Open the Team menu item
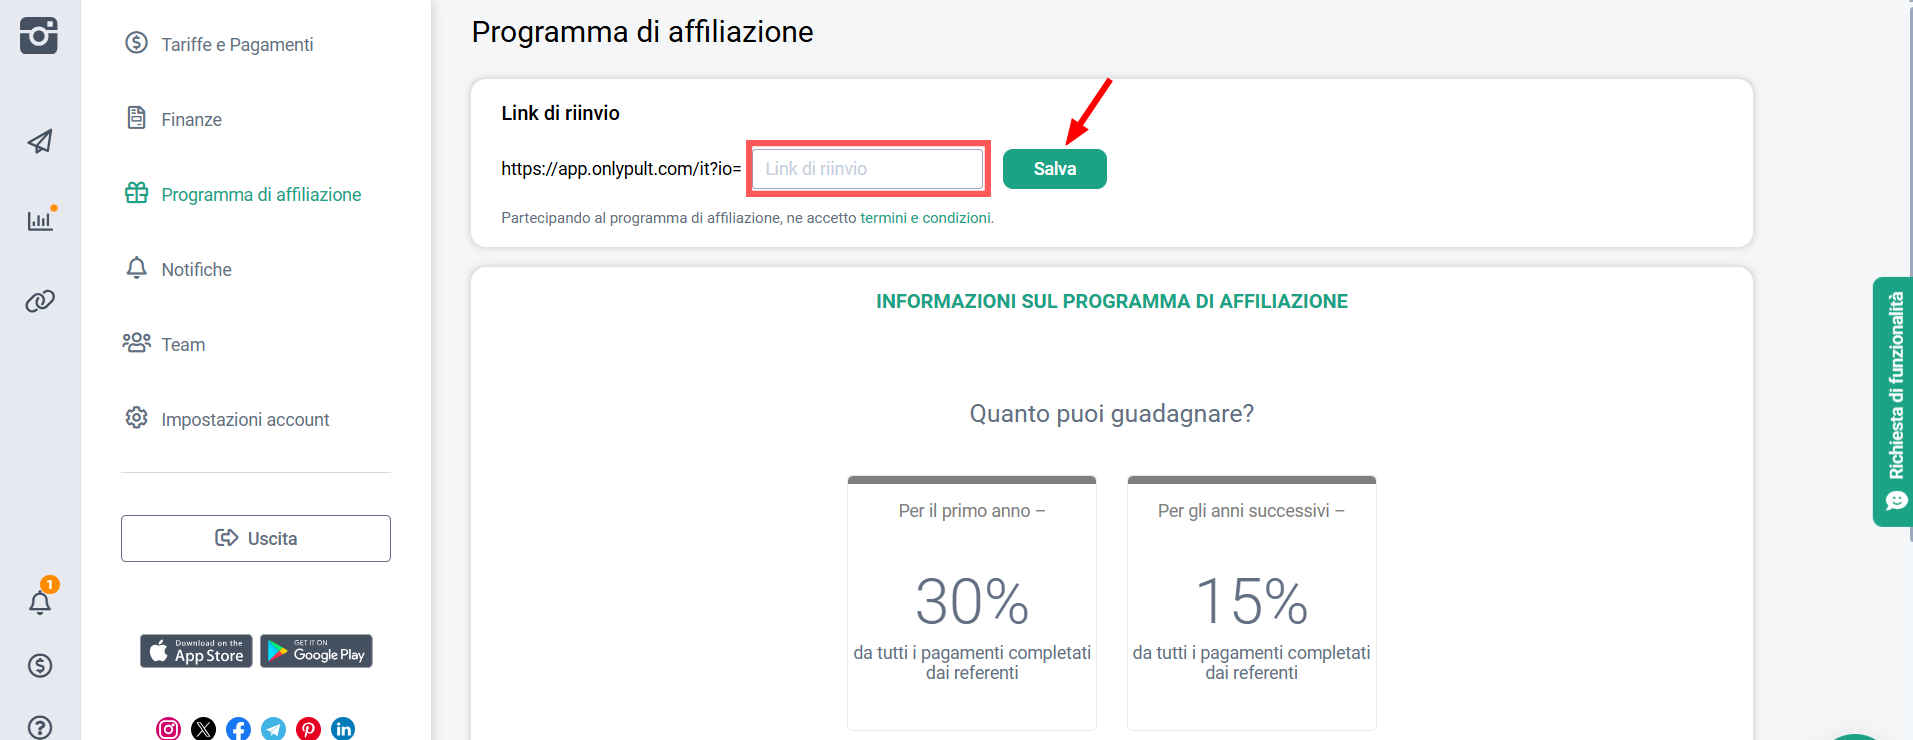Viewport: 1913px width, 740px height. point(183,345)
